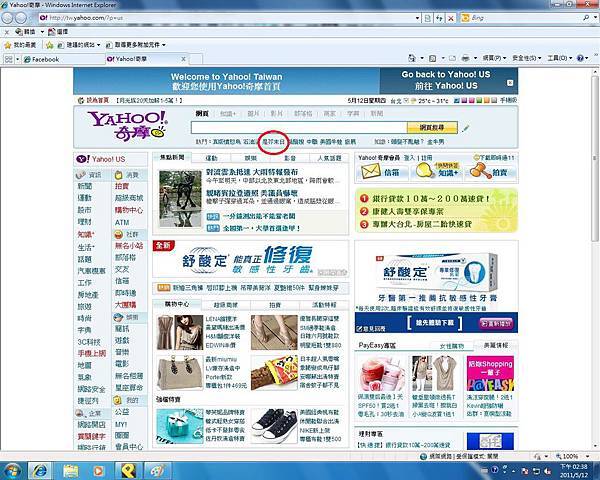
Task: Select the 拍賣 tab in shopping section
Action: point(275,305)
